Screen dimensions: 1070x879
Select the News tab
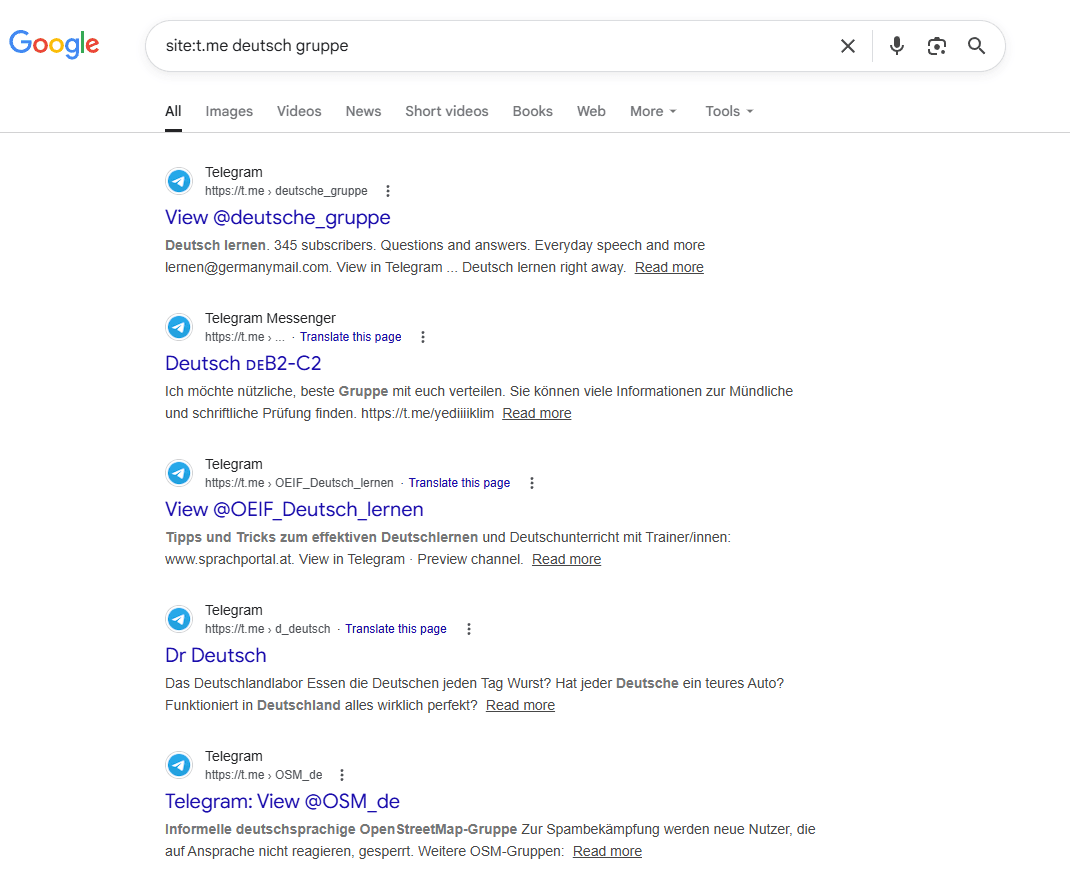[x=363, y=111]
